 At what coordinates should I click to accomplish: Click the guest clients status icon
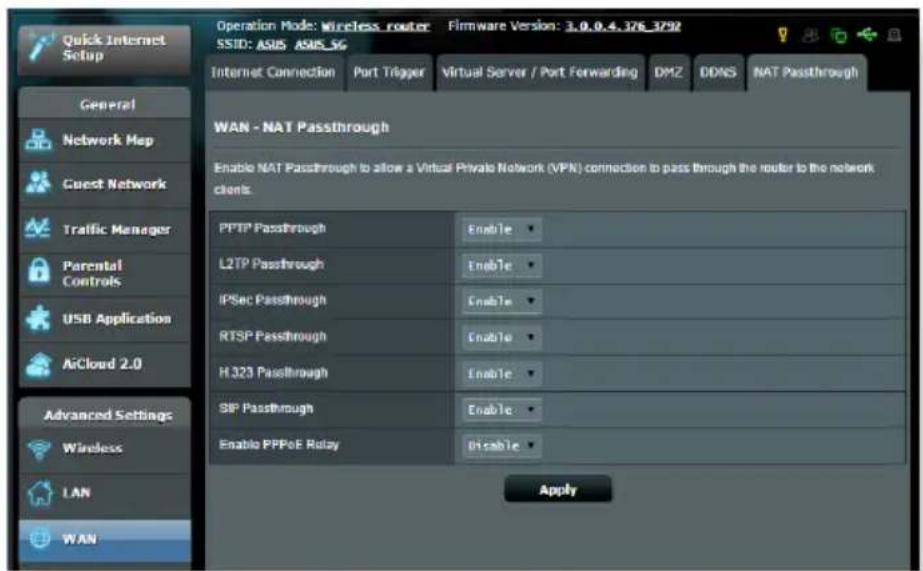point(811,36)
